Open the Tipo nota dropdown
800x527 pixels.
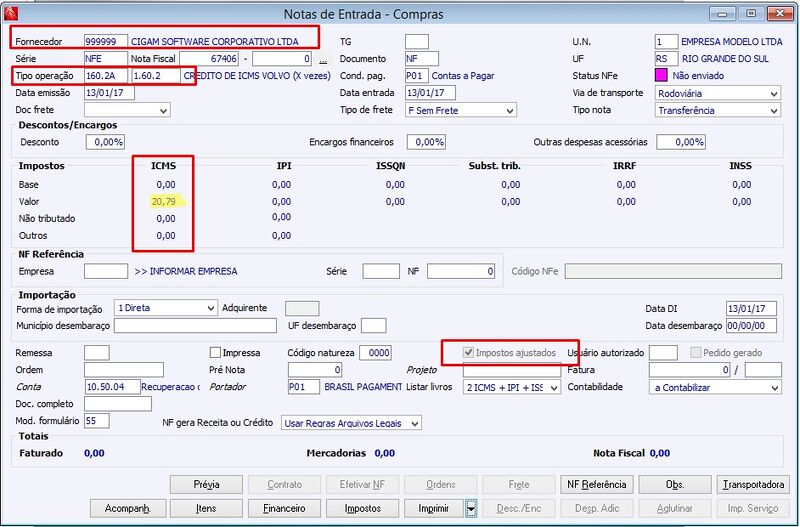pyautogui.click(x=718, y=110)
